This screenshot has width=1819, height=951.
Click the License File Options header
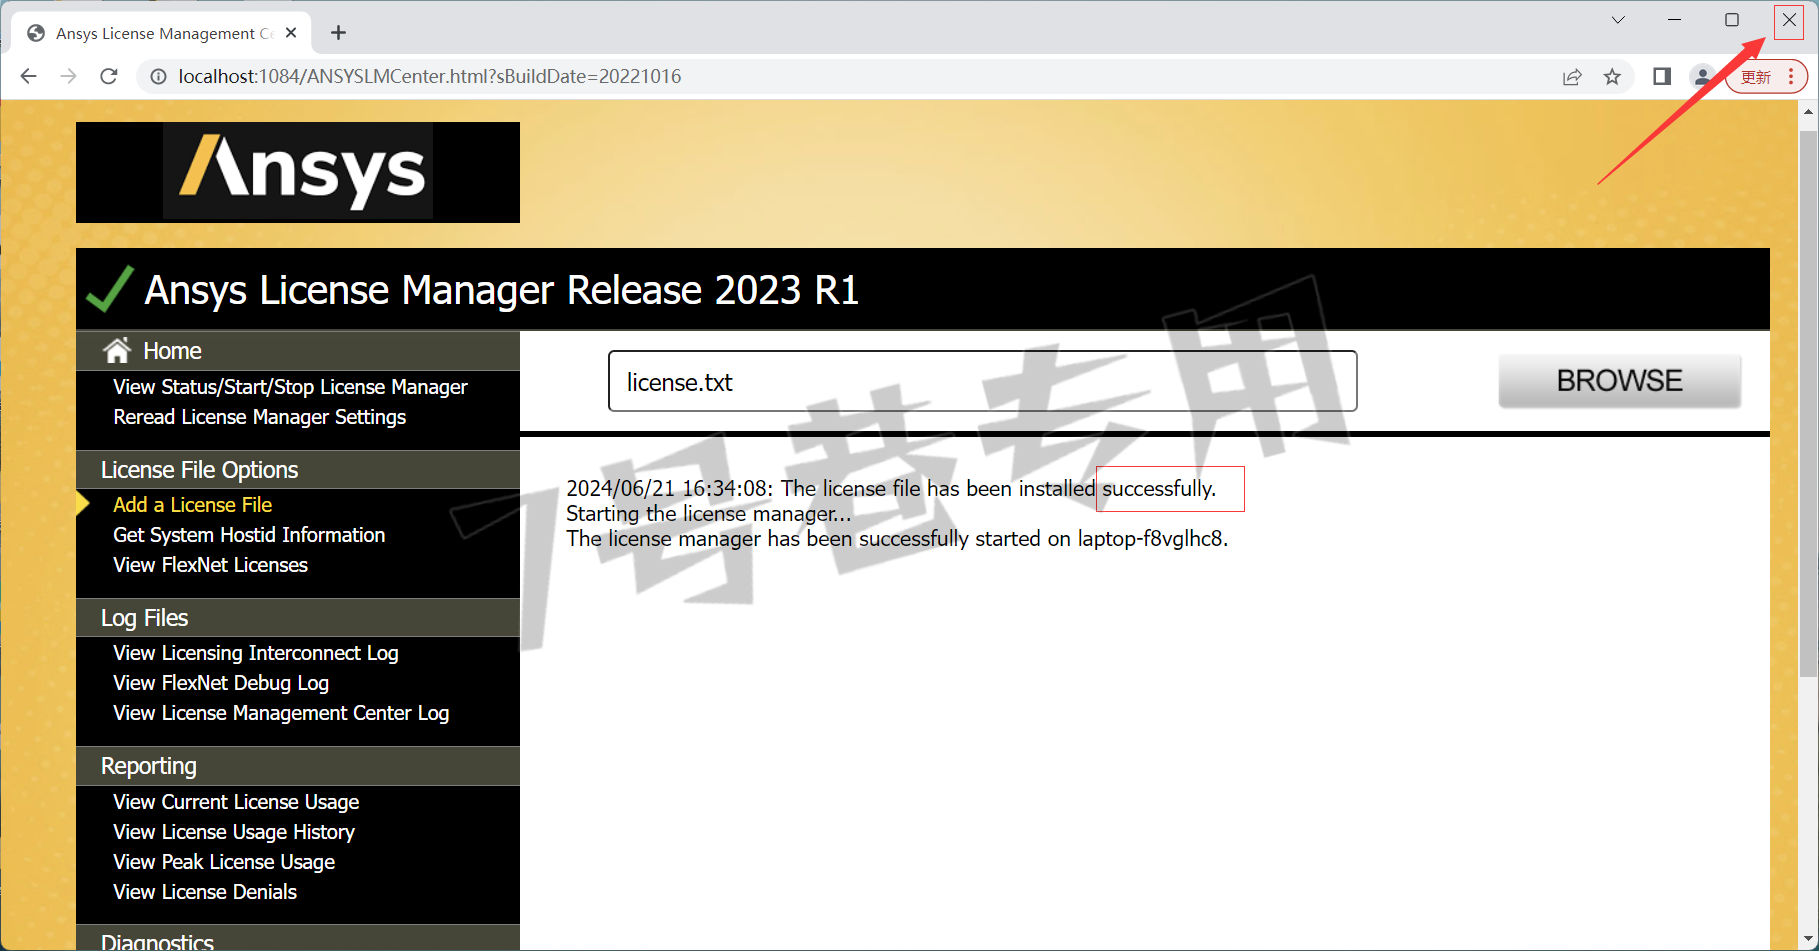298,470
